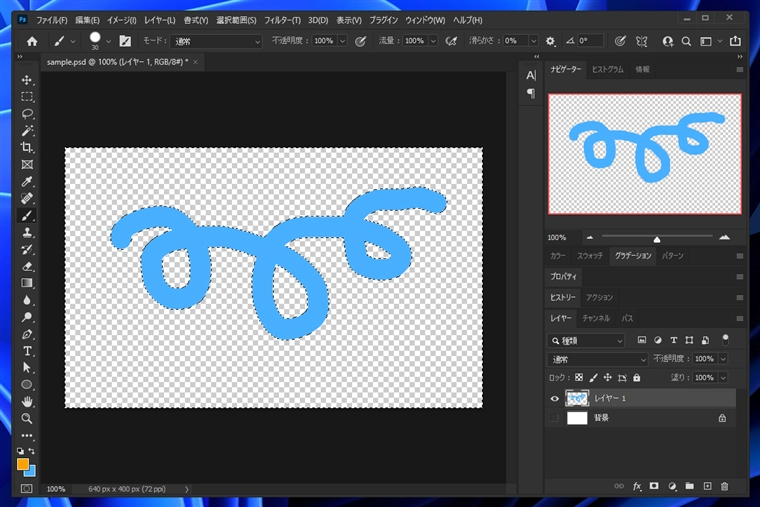
Task: Select the Horizontal Type tool
Action: click(27, 351)
